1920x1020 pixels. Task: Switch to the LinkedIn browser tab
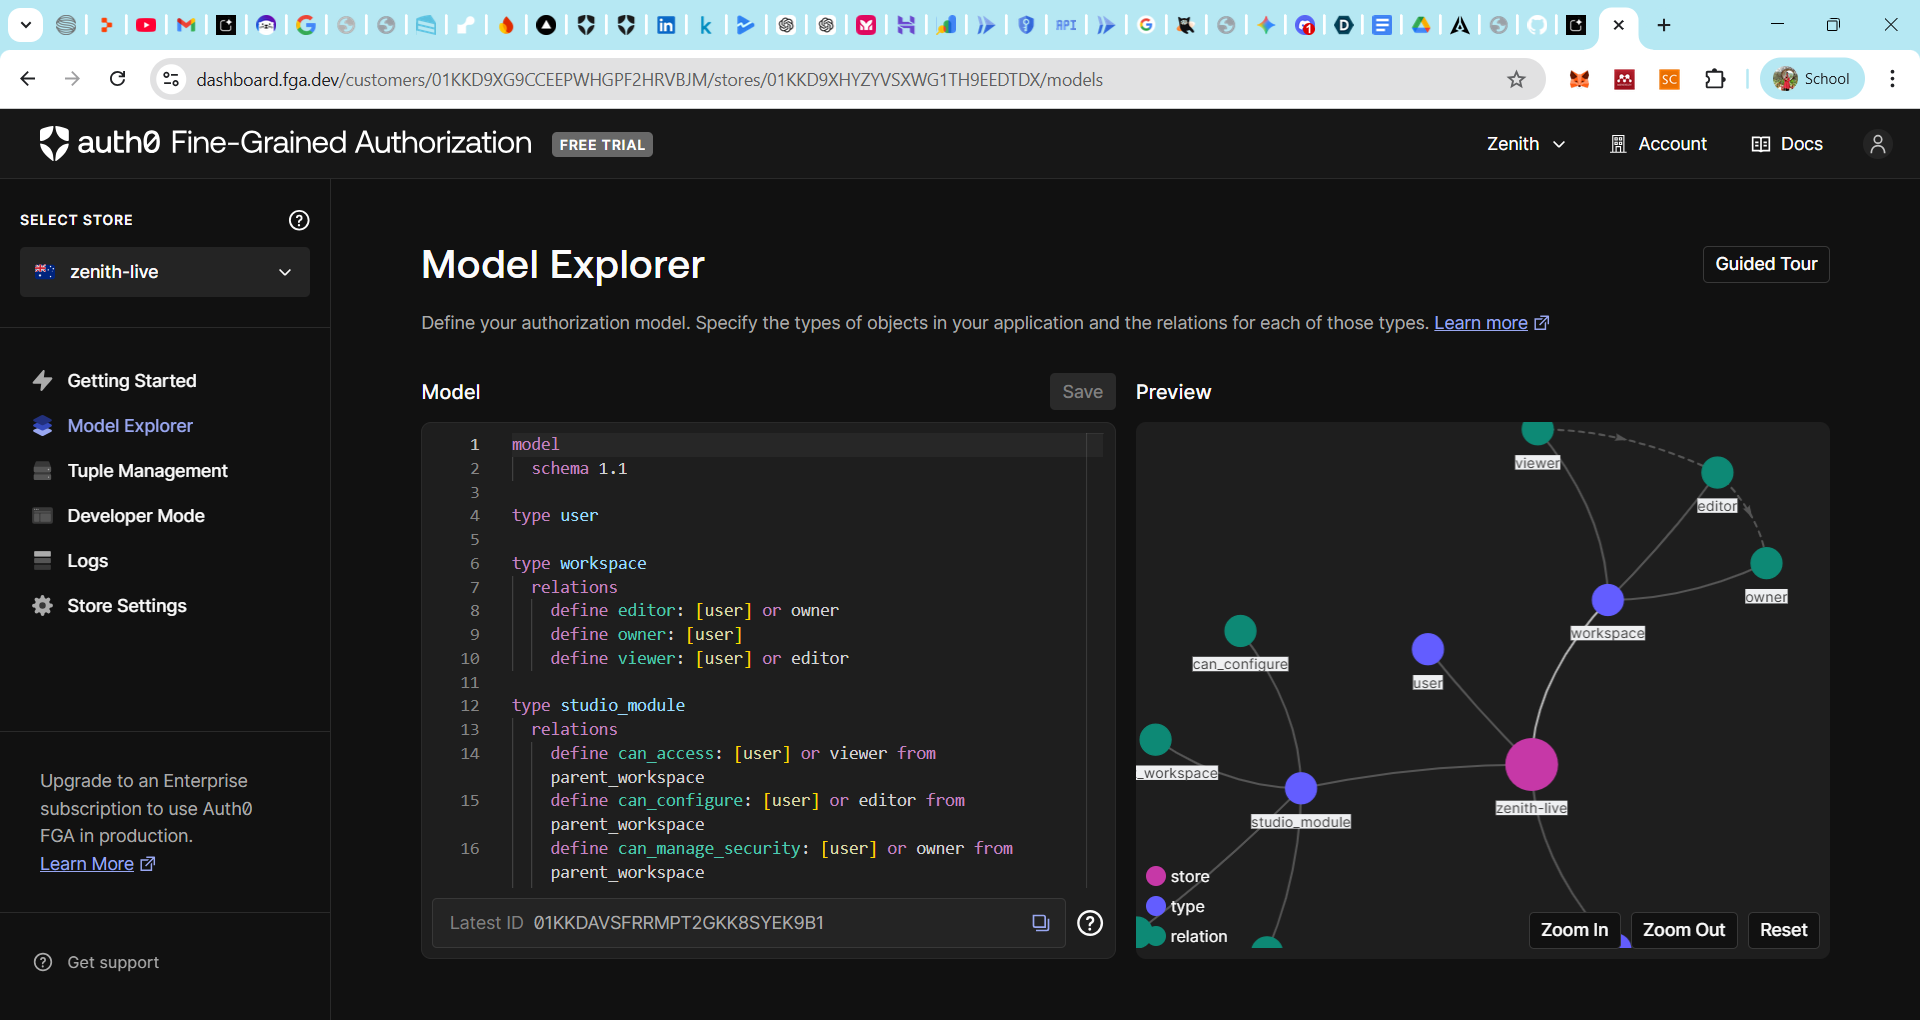[666, 25]
